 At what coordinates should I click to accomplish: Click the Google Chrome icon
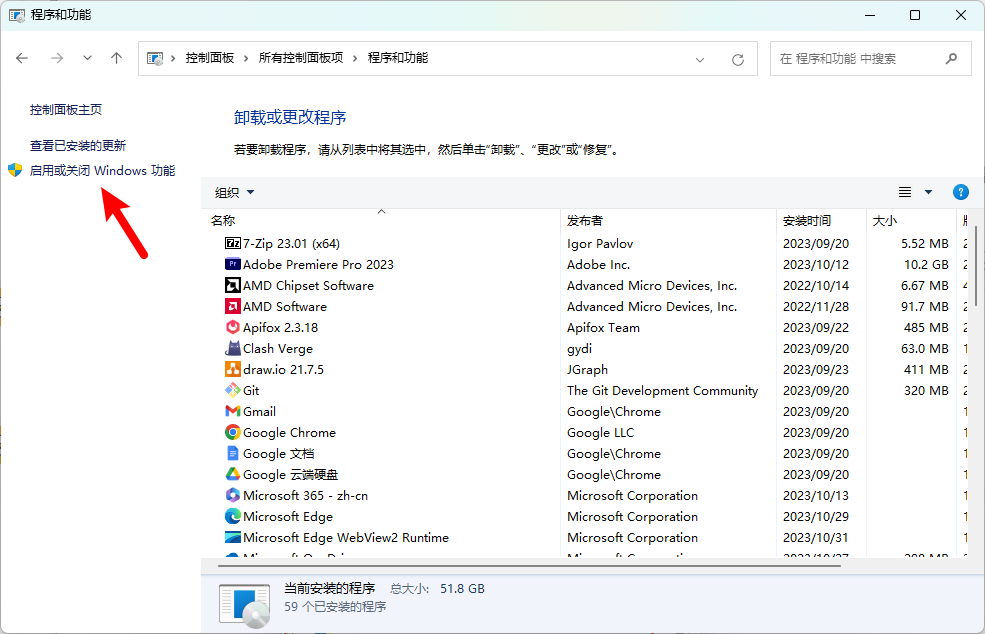(232, 432)
